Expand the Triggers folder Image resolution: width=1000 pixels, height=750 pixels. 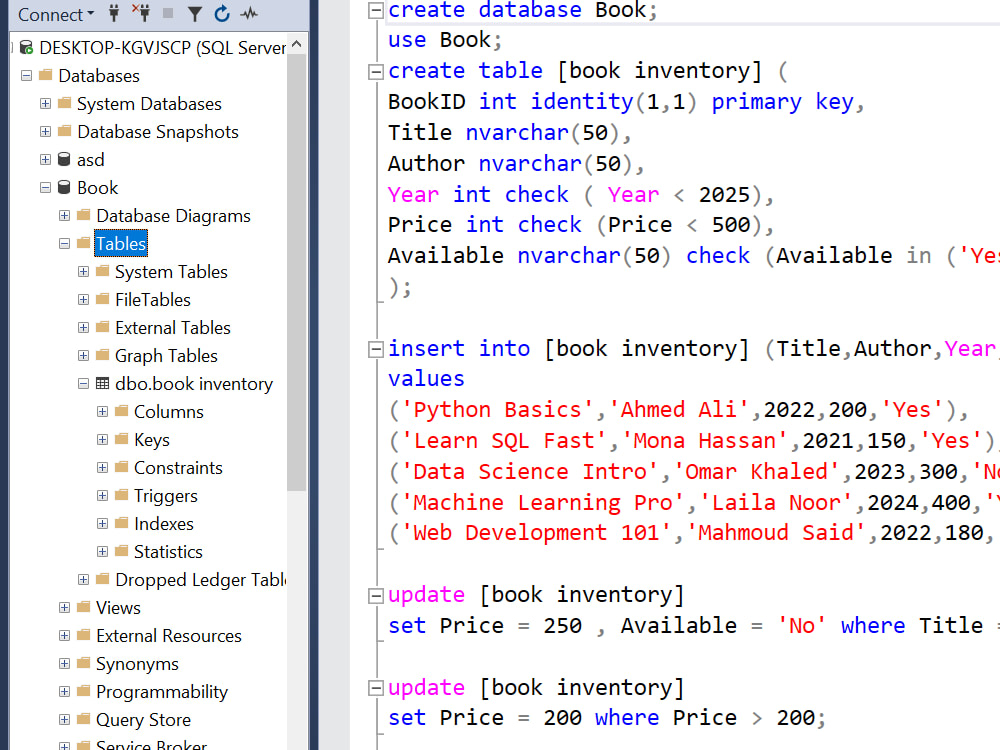(x=103, y=496)
